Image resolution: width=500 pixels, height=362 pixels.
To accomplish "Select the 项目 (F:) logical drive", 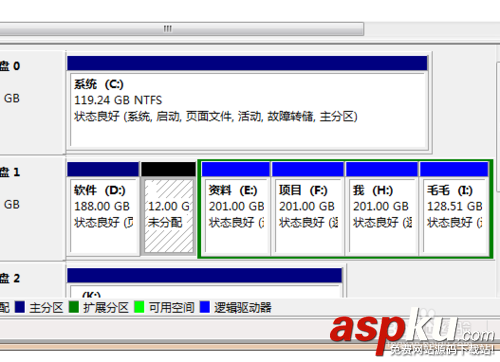I will tap(308, 208).
